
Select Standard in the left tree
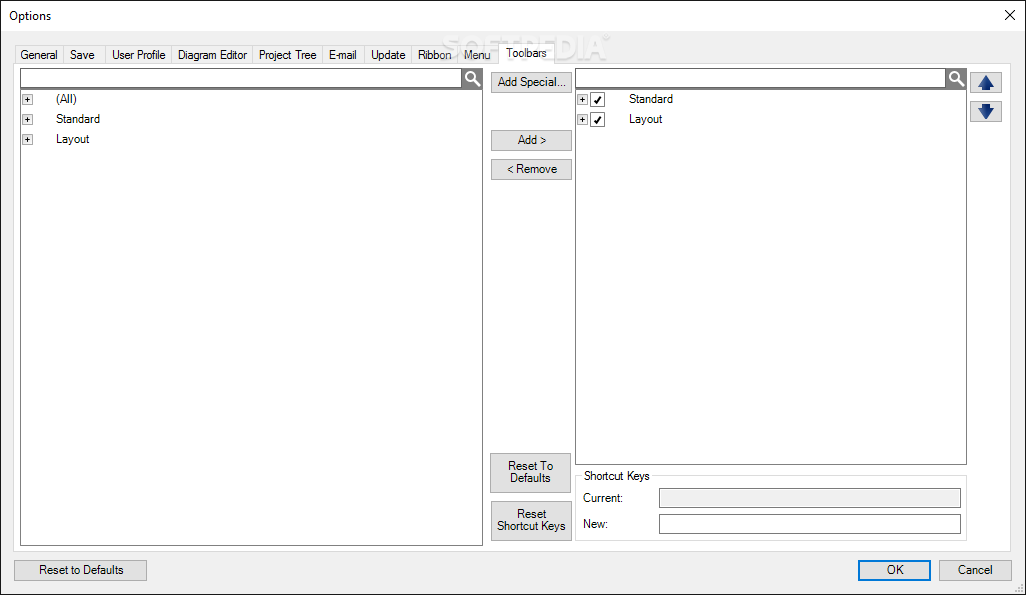point(78,119)
